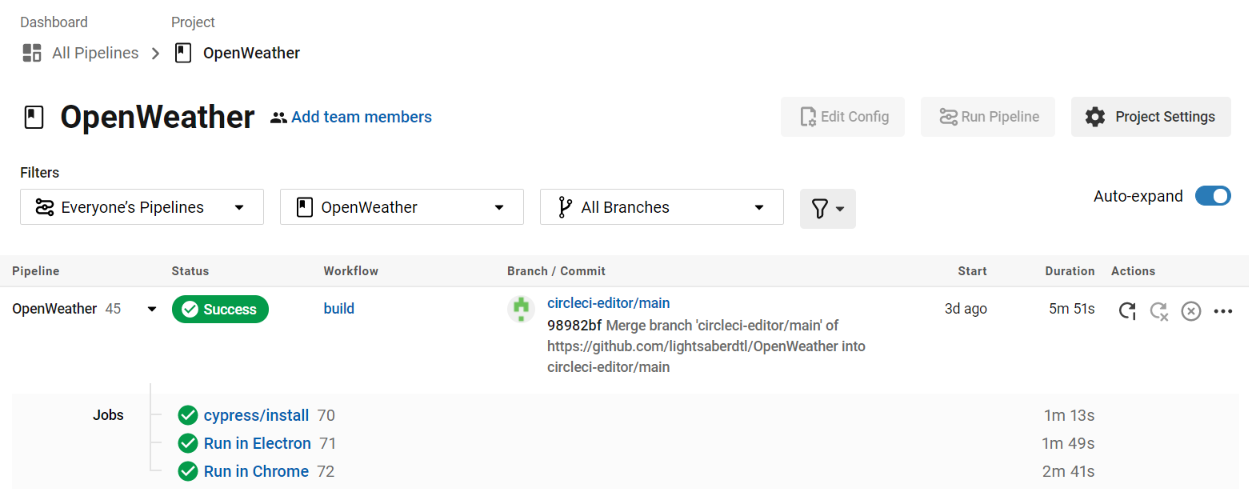
Task: Click the commit hash 98982bf
Action: point(574,325)
